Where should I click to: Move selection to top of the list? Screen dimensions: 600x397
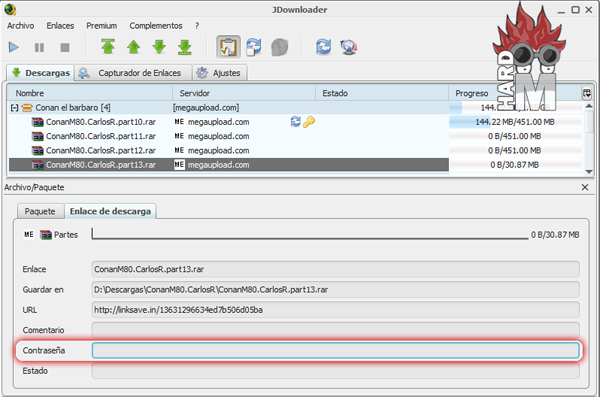pos(108,47)
